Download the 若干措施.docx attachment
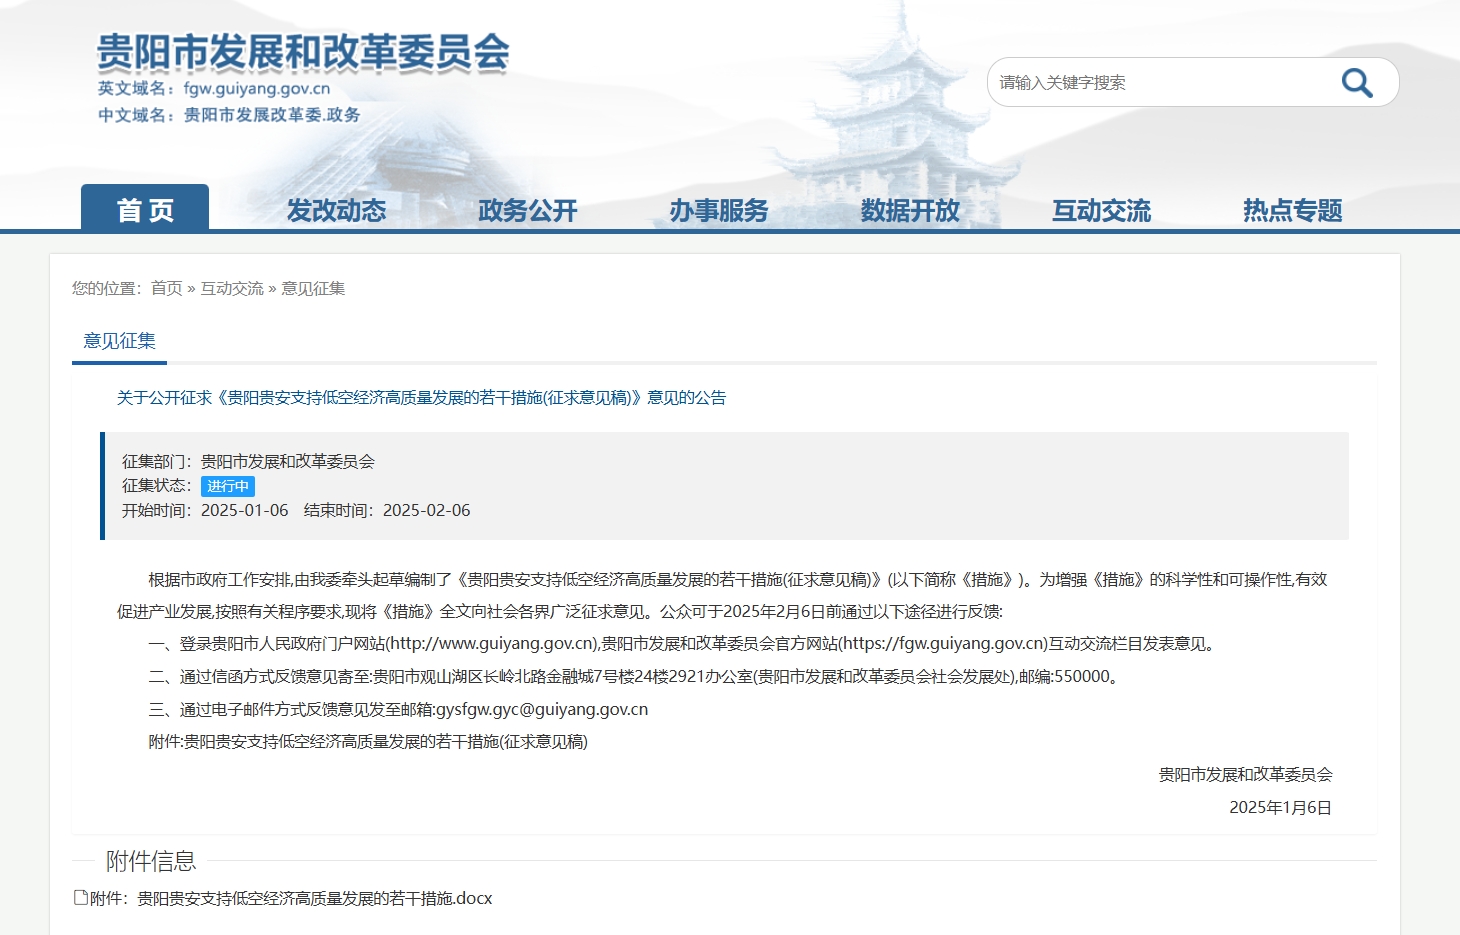This screenshot has height=935, width=1460. coord(314,898)
